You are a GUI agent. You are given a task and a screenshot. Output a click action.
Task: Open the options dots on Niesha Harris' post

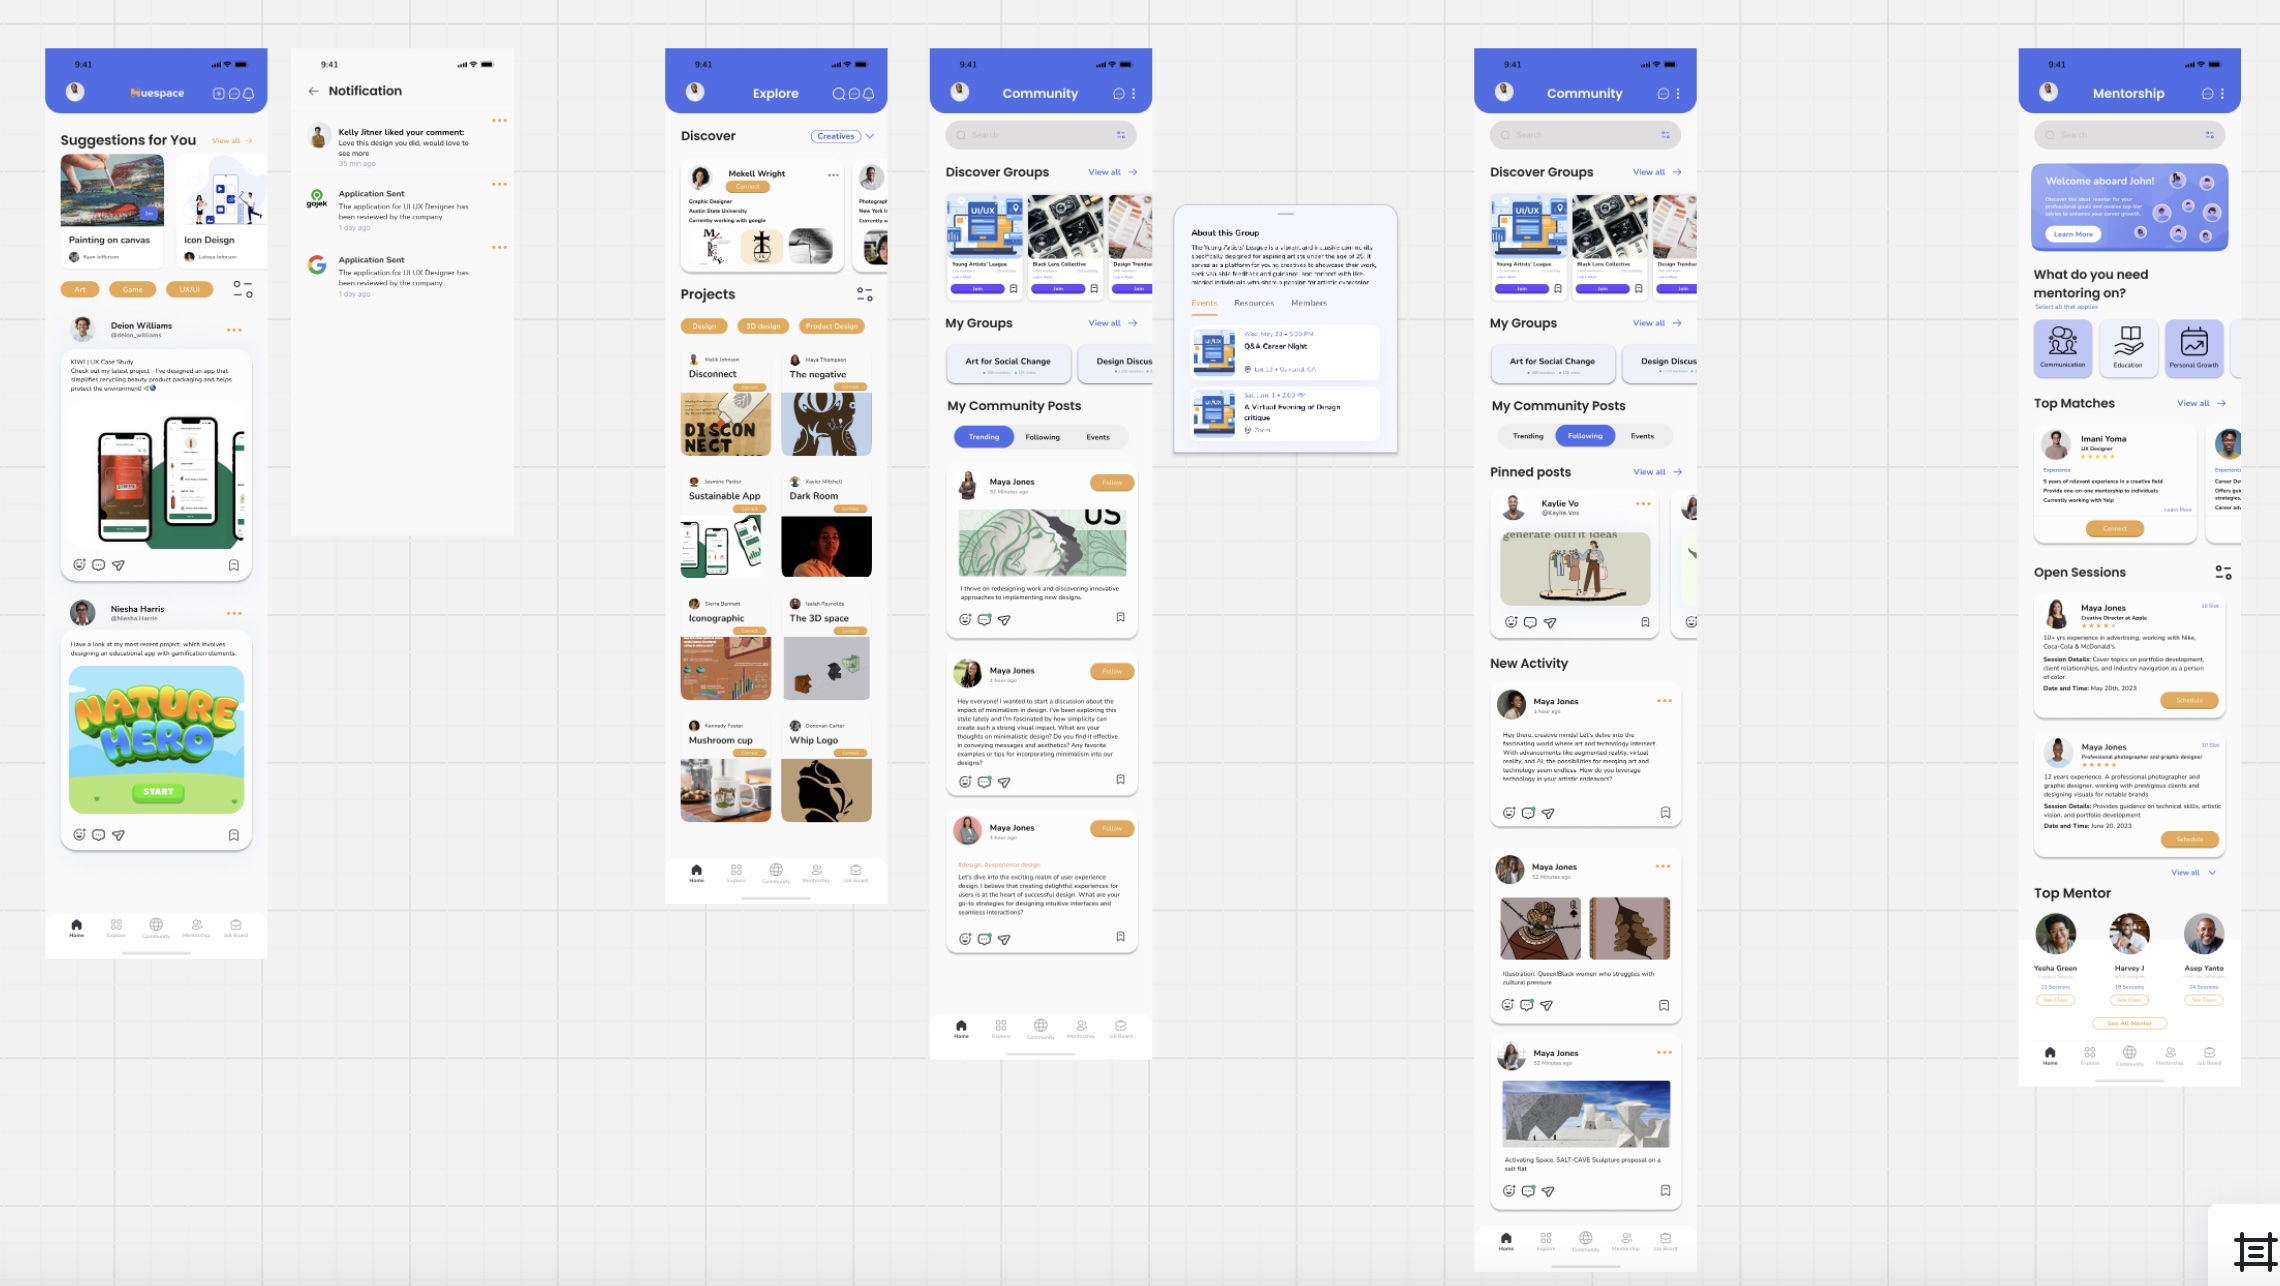[x=234, y=613]
